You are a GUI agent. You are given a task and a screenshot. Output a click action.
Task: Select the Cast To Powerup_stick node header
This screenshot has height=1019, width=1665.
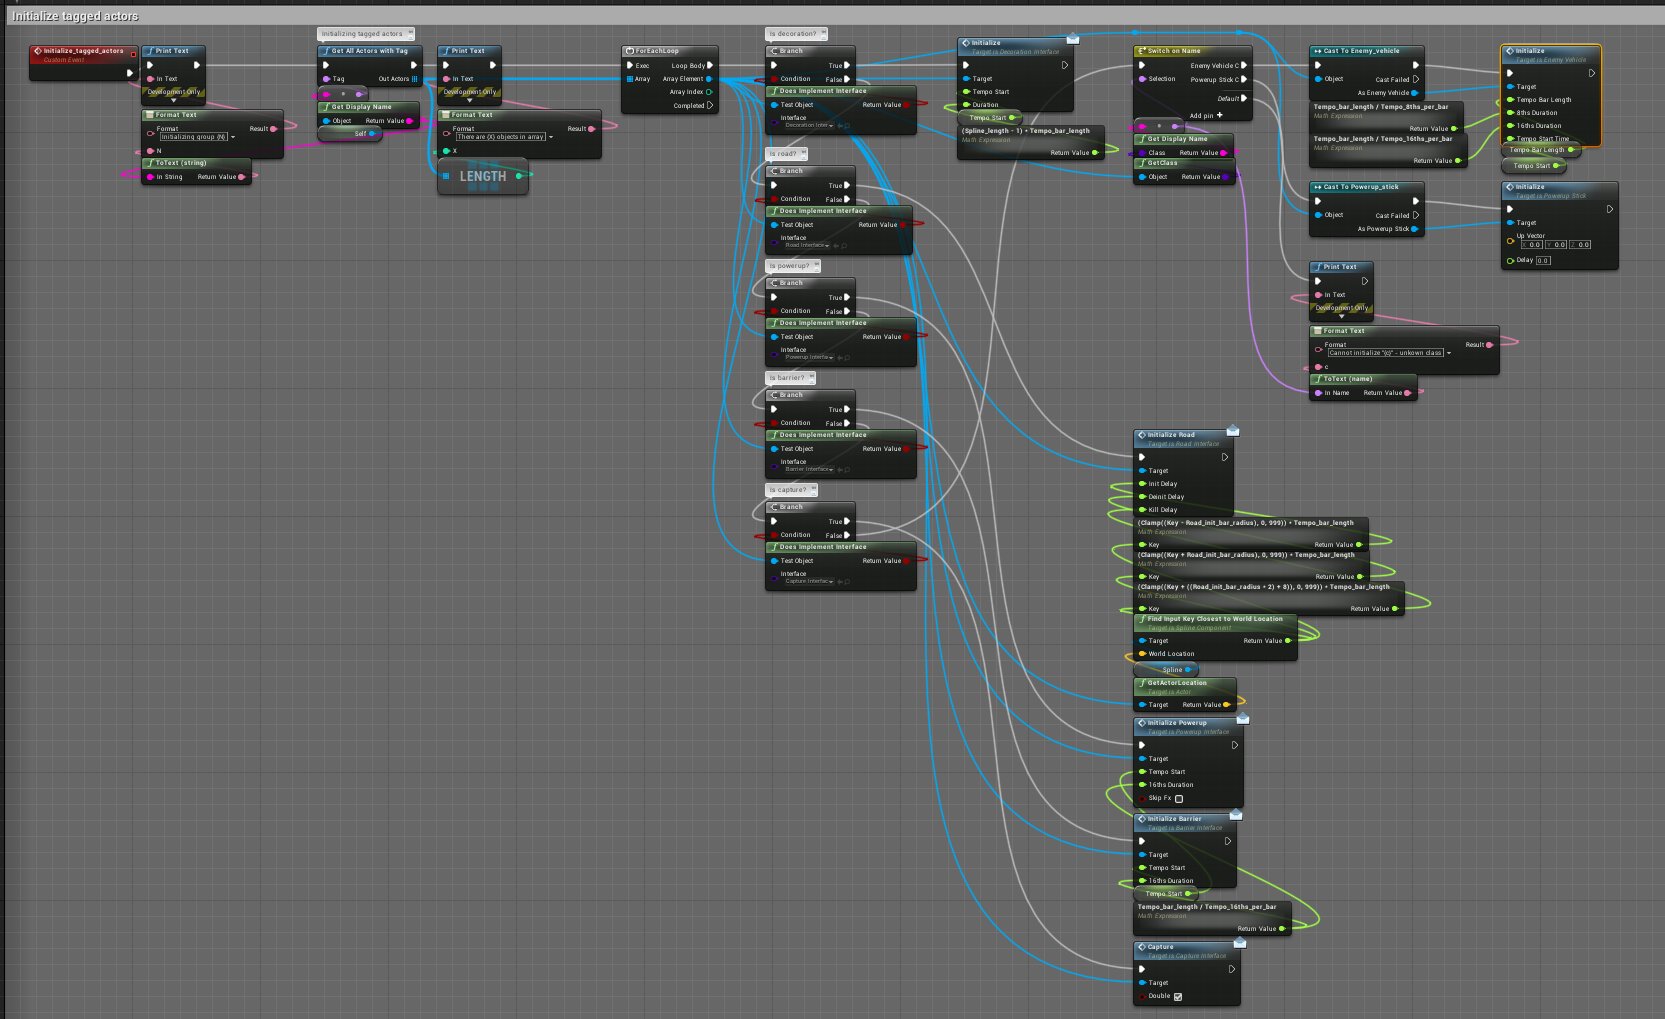pos(1366,187)
